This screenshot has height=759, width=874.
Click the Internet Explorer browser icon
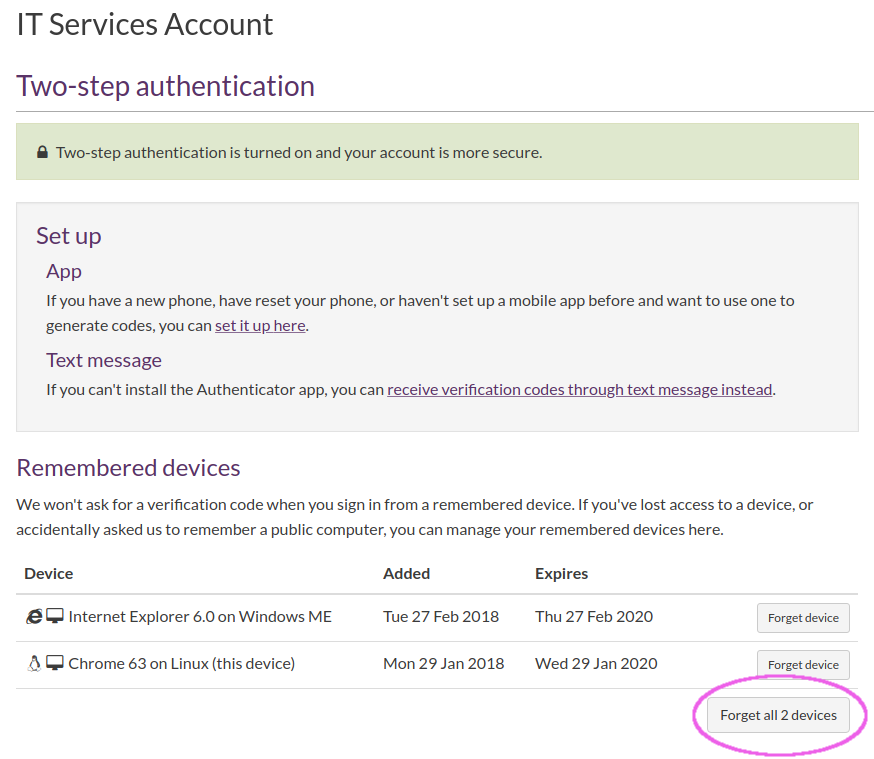pyautogui.click(x=34, y=617)
